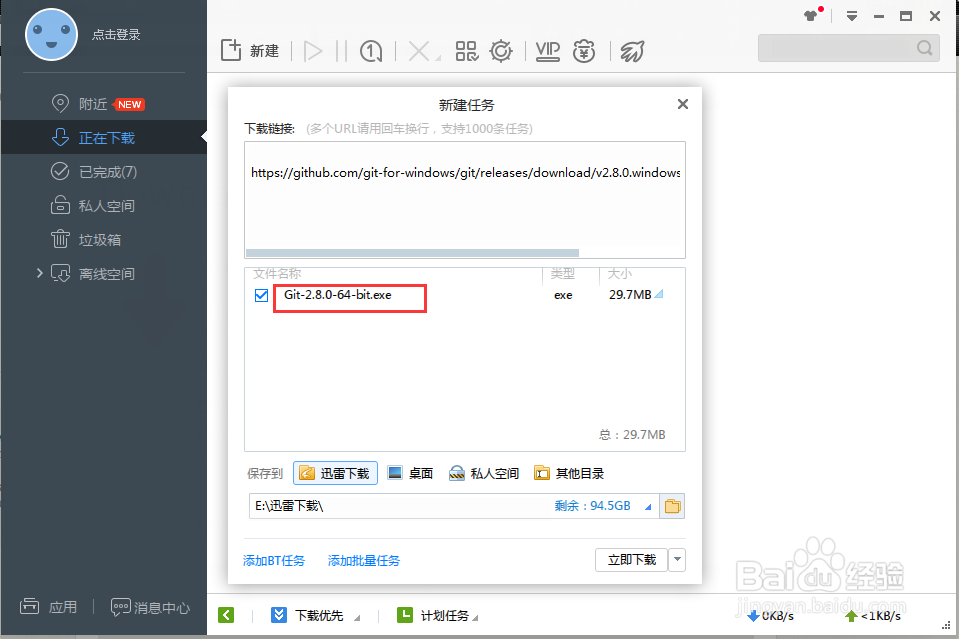The width and height of the screenshot is (959, 639).
Task: Open 离线空间 Offline space in sidebar
Action: (x=93, y=273)
